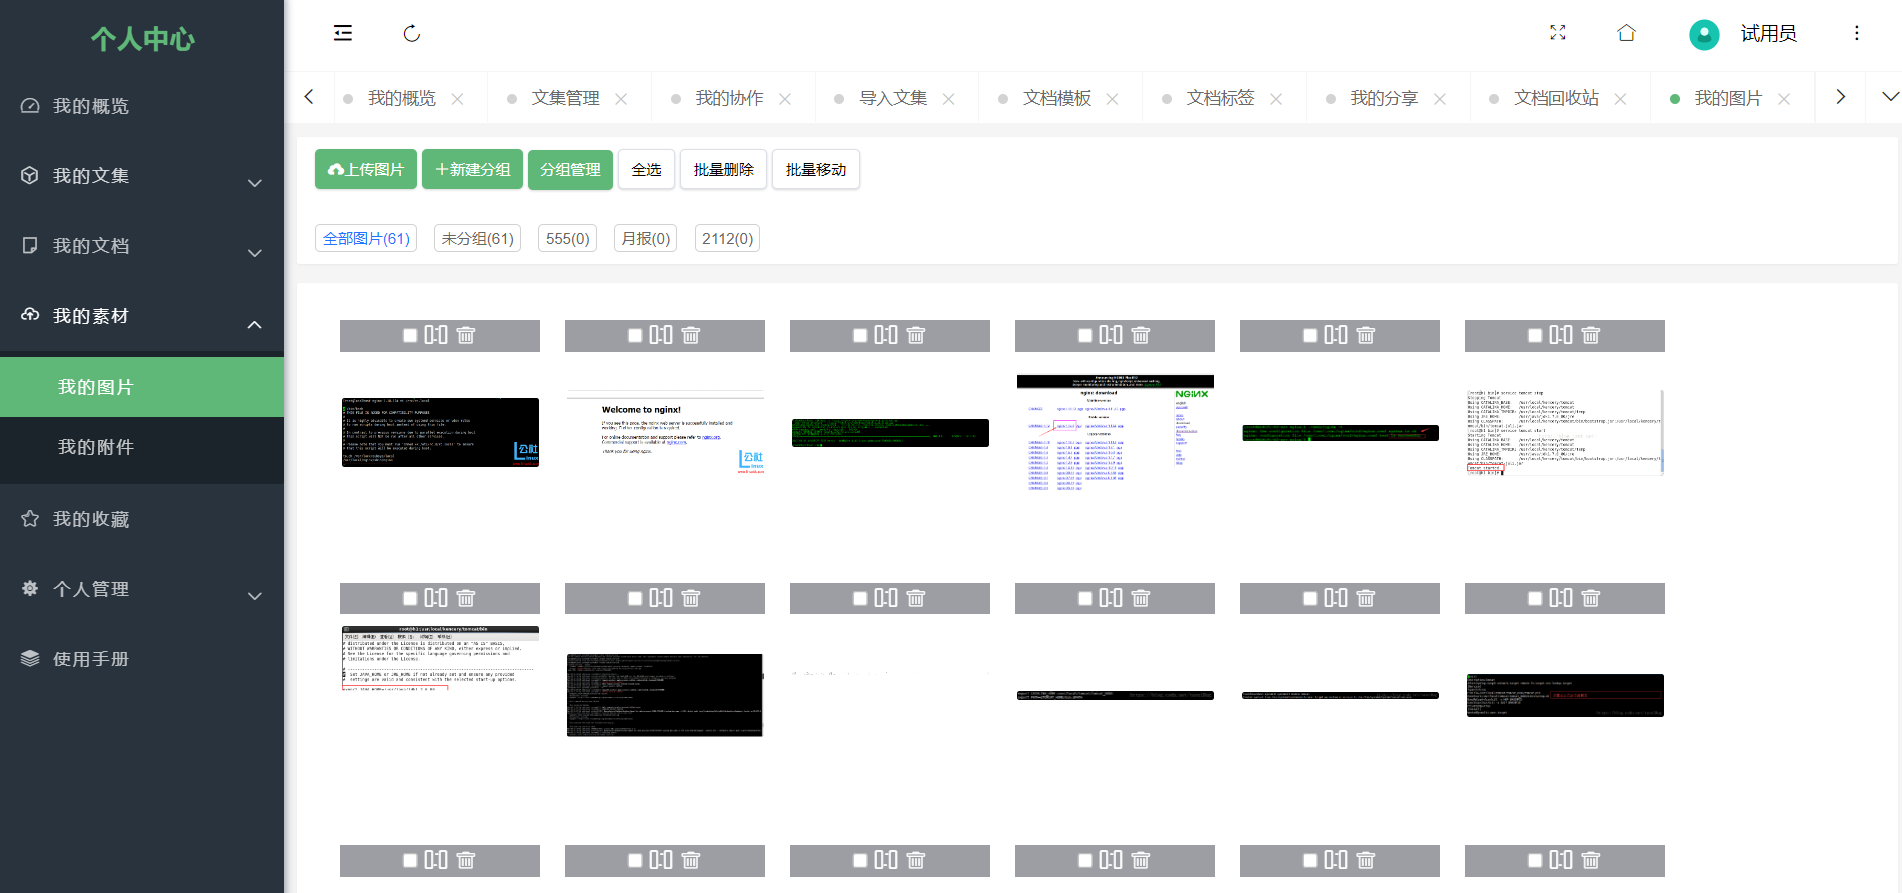Filter by 月报(0) group tag
Viewport: 1902px width, 893px height.
(x=645, y=238)
